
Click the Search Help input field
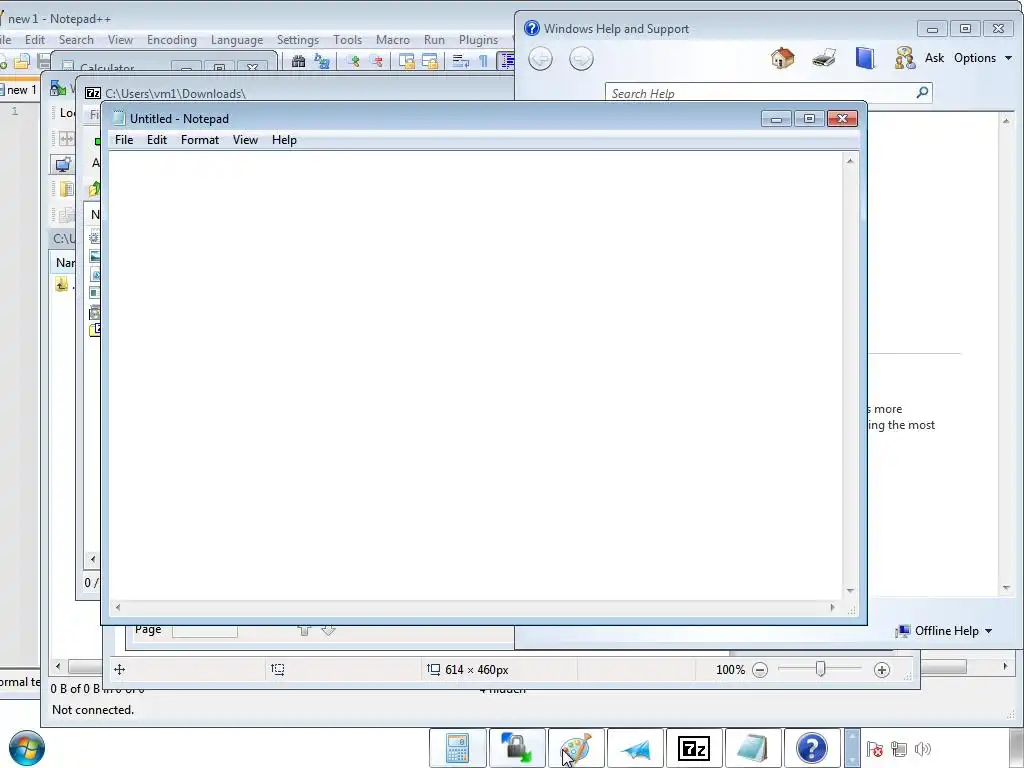click(x=760, y=93)
